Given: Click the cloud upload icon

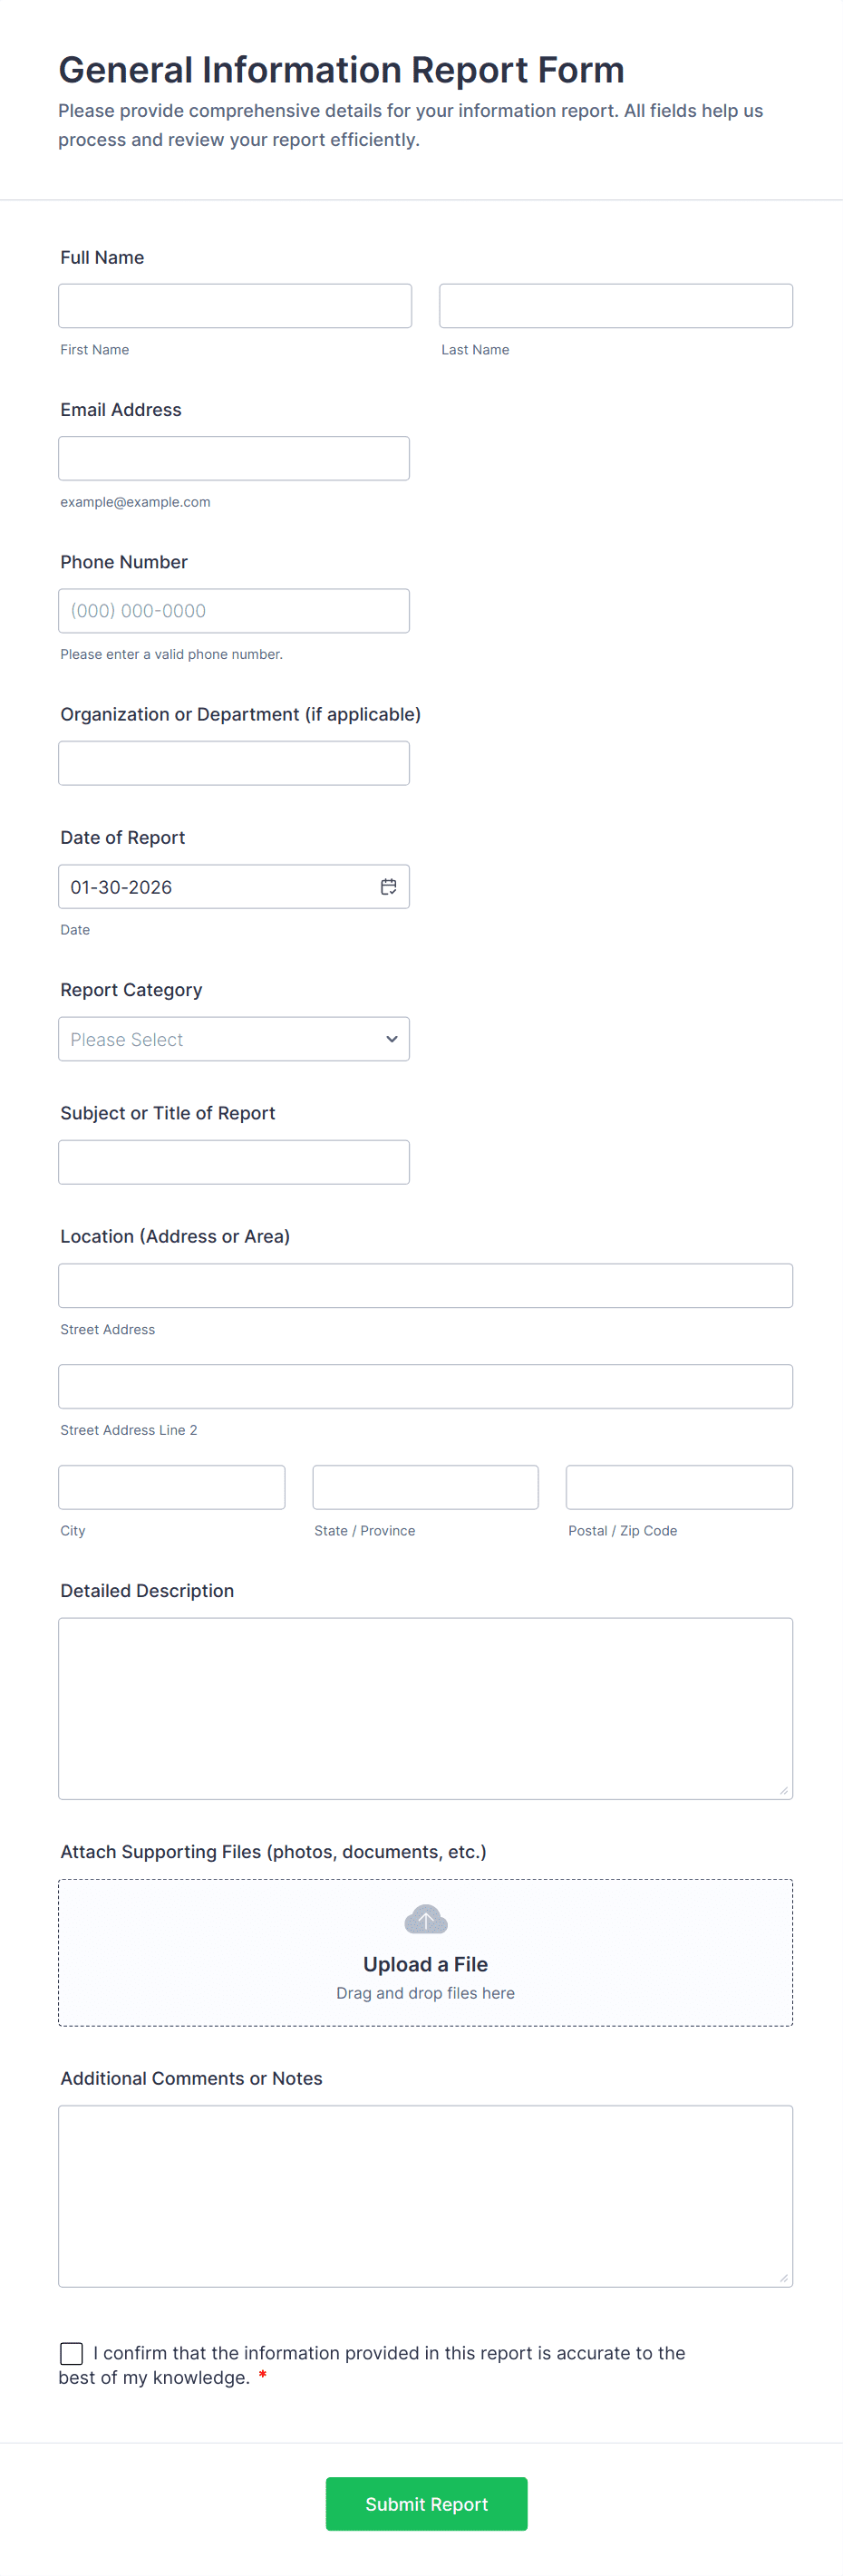Looking at the screenshot, I should 425,1919.
